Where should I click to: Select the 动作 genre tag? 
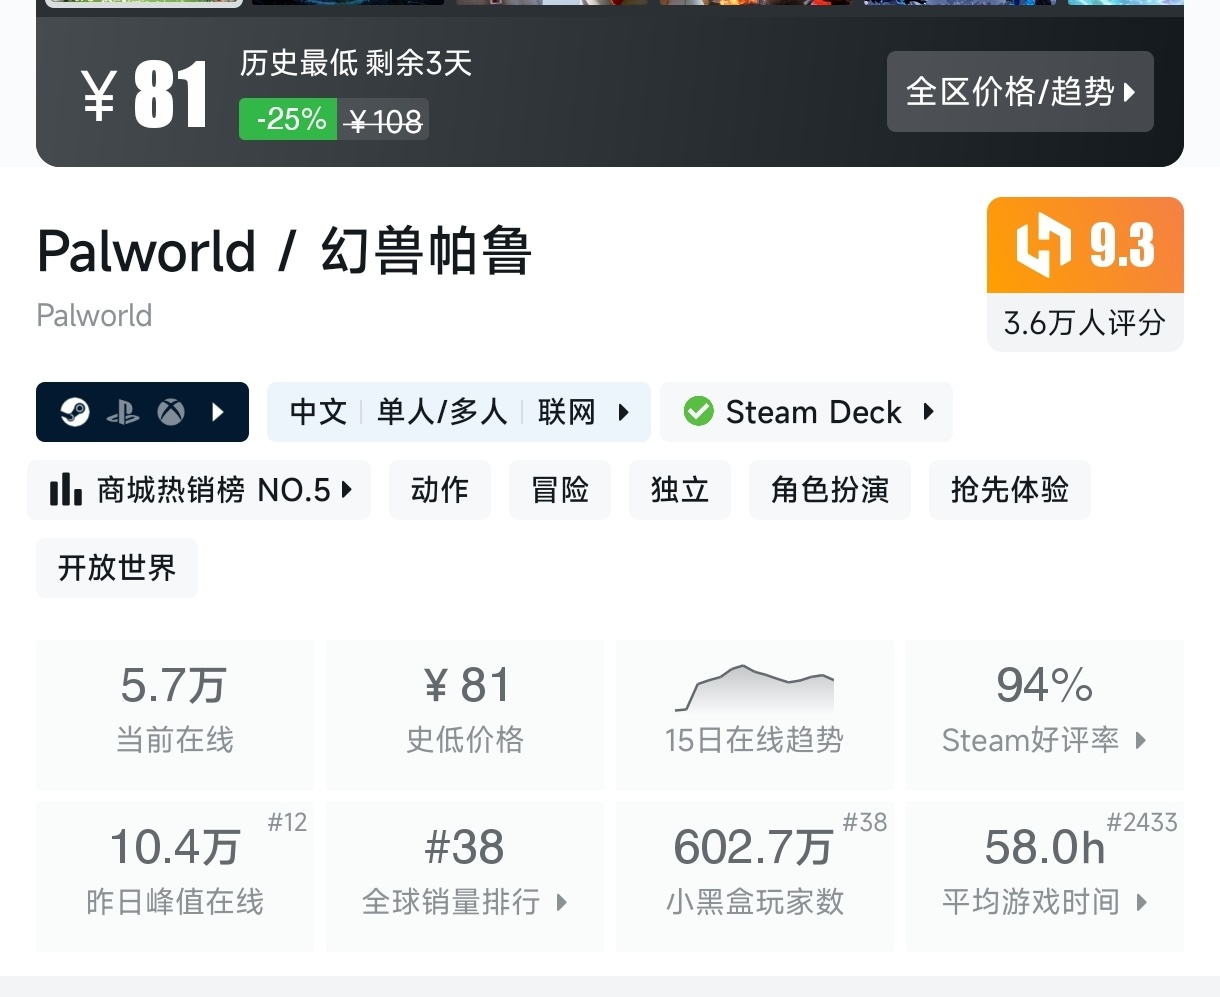click(x=440, y=490)
